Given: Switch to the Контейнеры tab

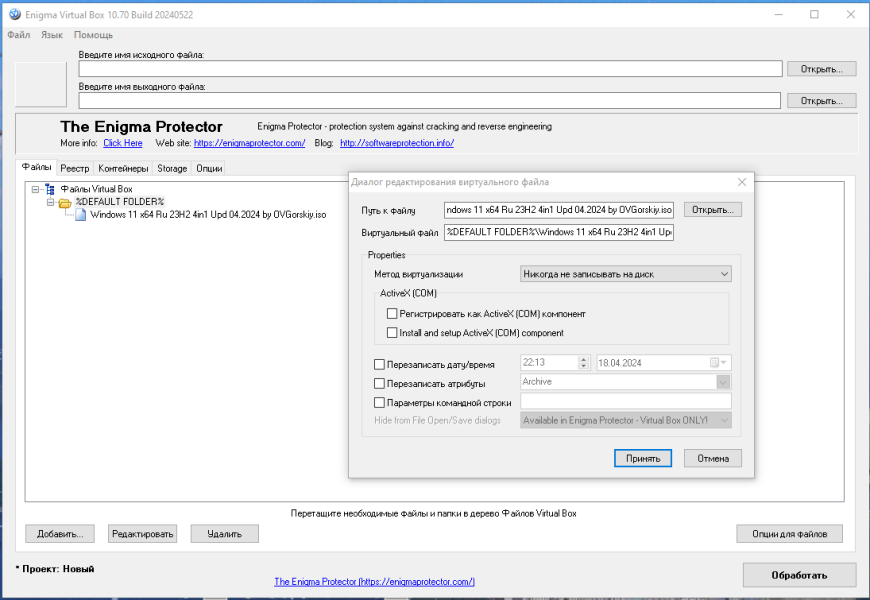Looking at the screenshot, I should pos(123,168).
